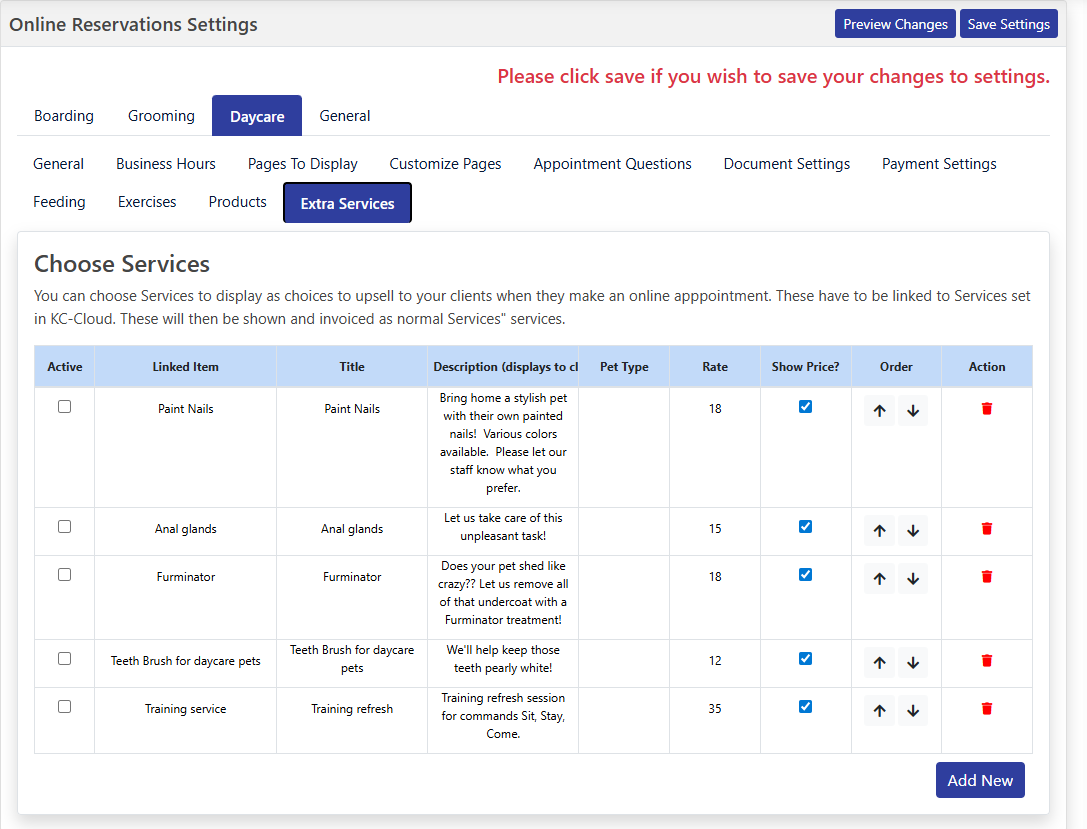Viewport: 1087px width, 829px height.
Task: Open the Business Hours sub-tab
Action: [166, 164]
